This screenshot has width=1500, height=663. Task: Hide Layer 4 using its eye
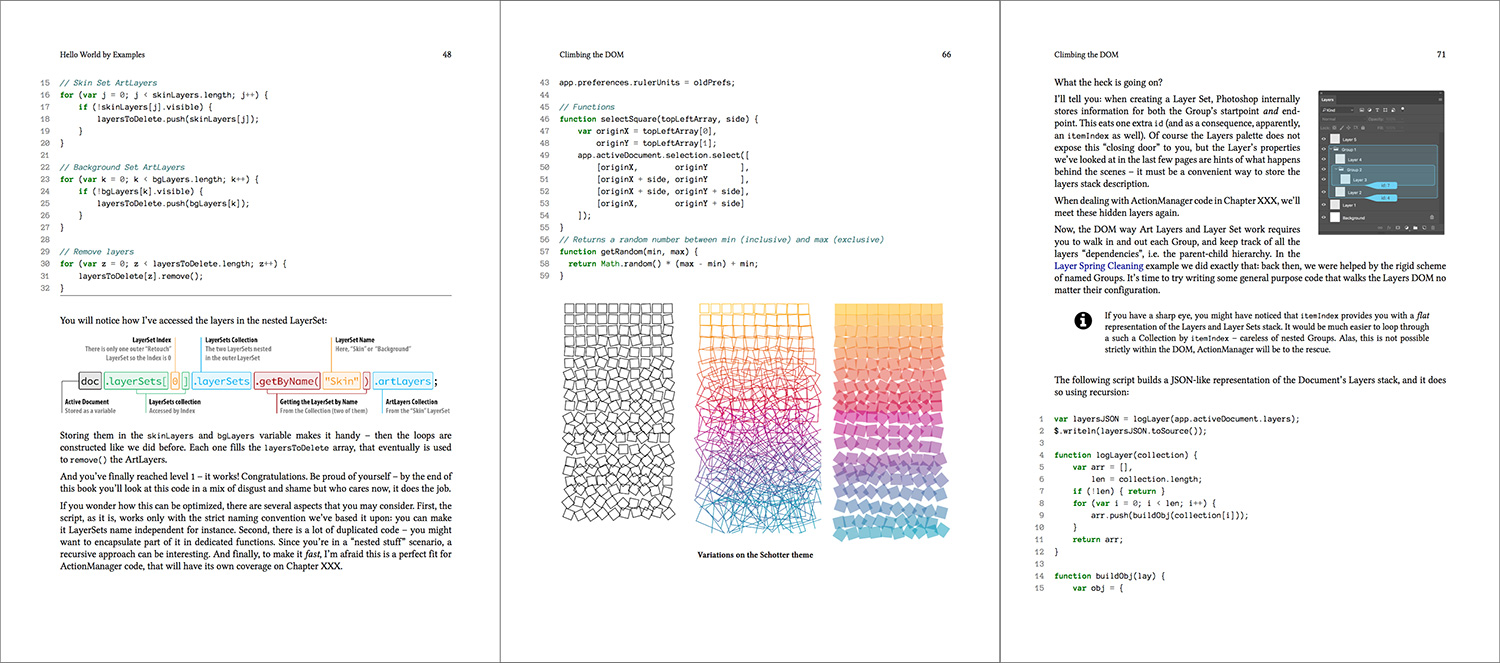pyautogui.click(x=1324, y=159)
